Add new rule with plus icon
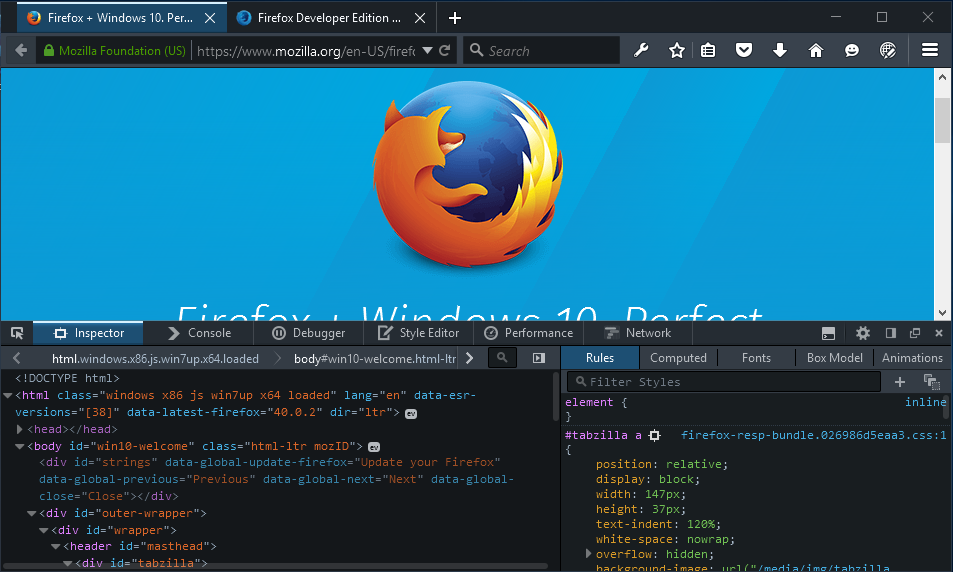The width and height of the screenshot is (953, 572). (x=899, y=381)
